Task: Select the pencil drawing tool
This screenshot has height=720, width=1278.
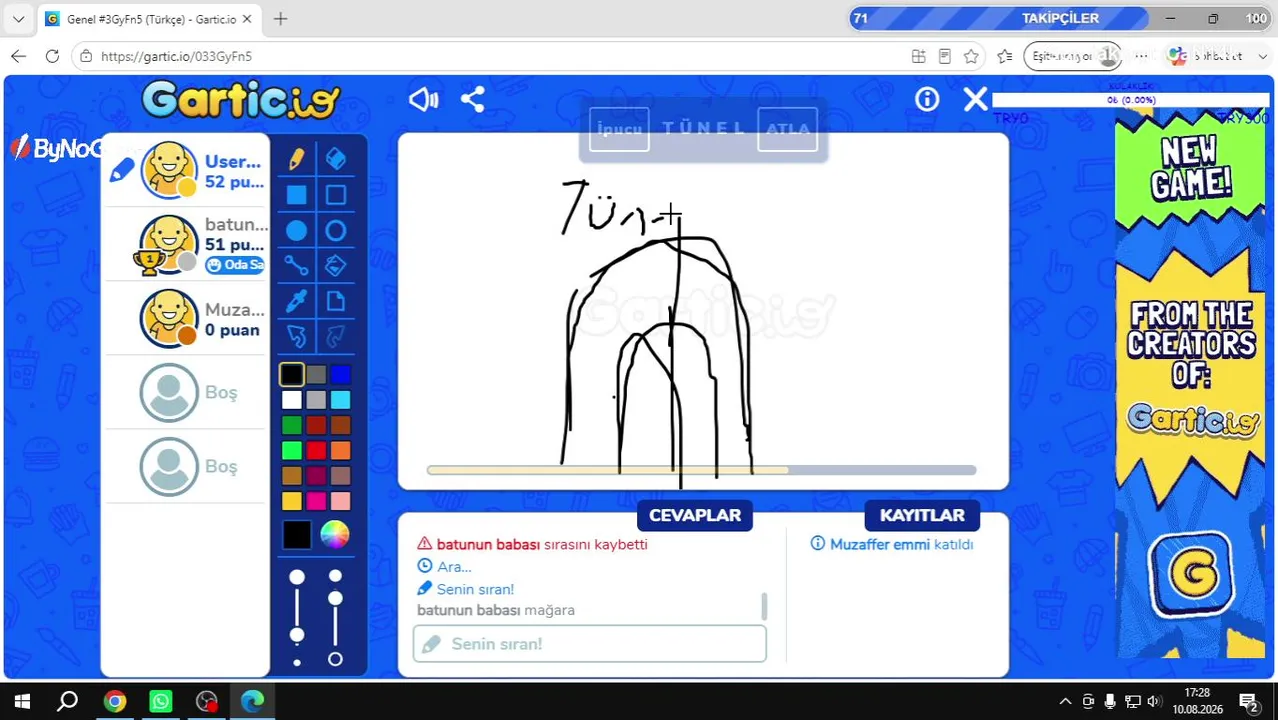Action: click(x=297, y=159)
